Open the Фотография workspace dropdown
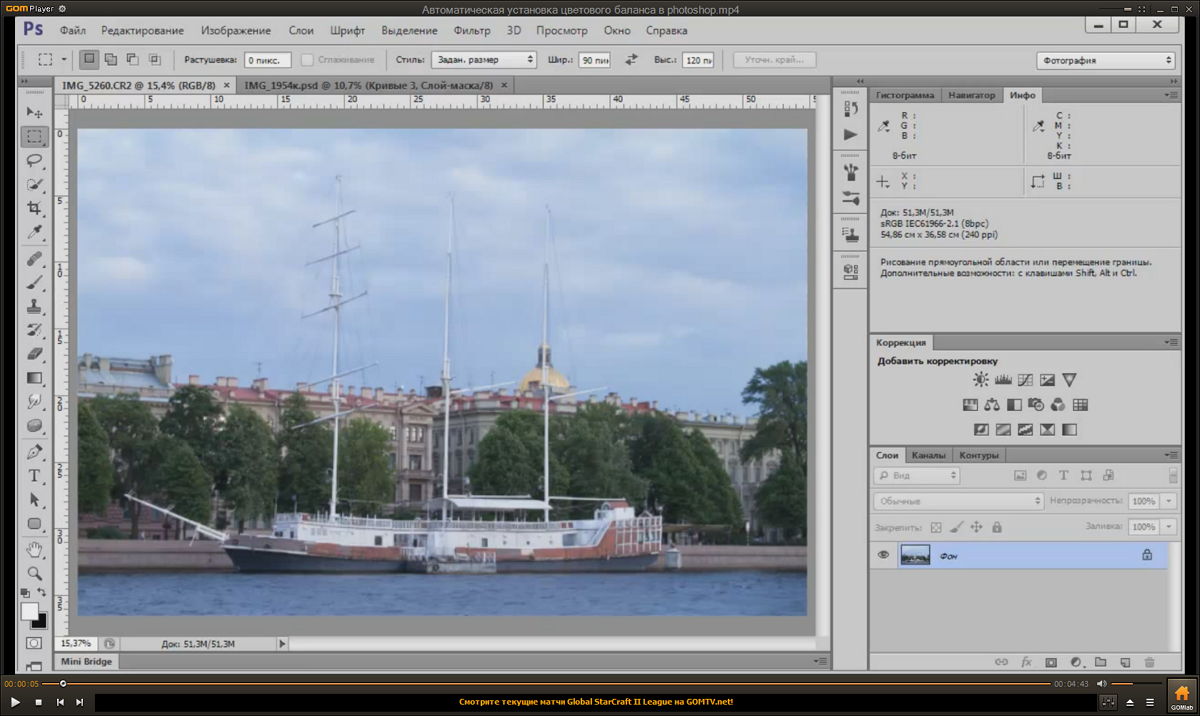The height and width of the screenshot is (716, 1200). pyautogui.click(x=1105, y=60)
